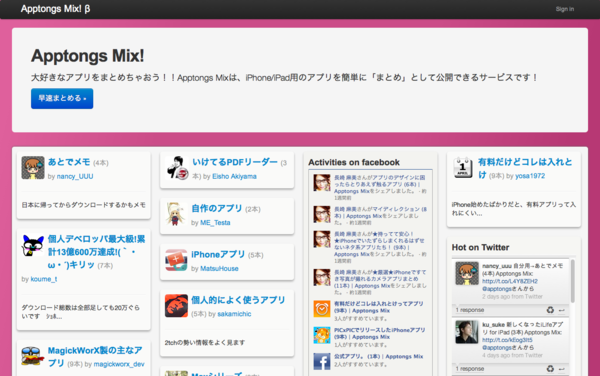Click ME_Testa anime girl avatar
This screenshot has width=600, height=376.
[176, 214]
